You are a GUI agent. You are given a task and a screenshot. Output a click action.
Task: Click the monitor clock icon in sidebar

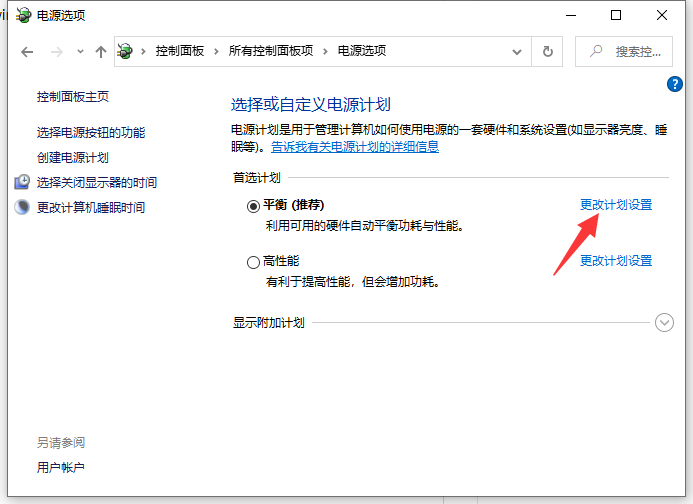click(x=22, y=182)
